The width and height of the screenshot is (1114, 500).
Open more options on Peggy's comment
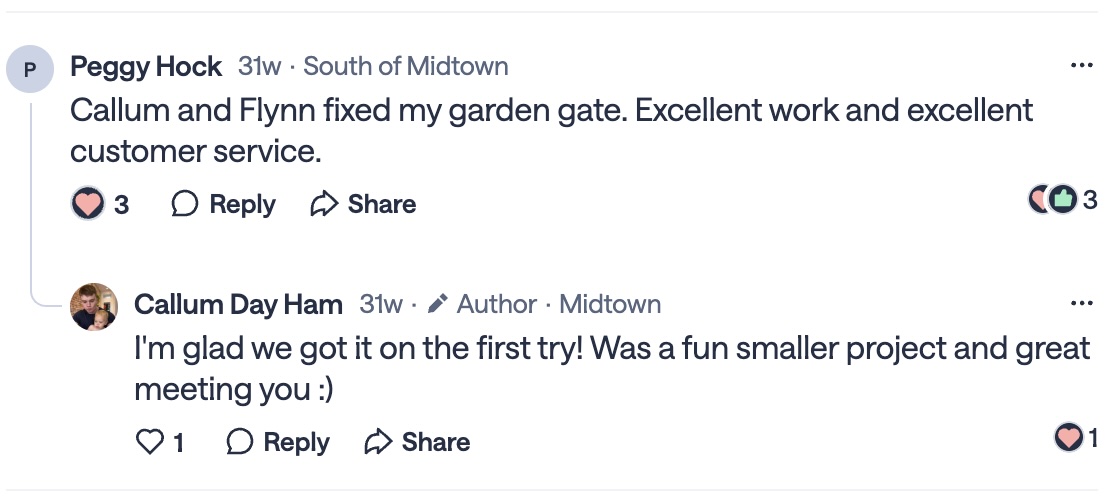(1081, 66)
